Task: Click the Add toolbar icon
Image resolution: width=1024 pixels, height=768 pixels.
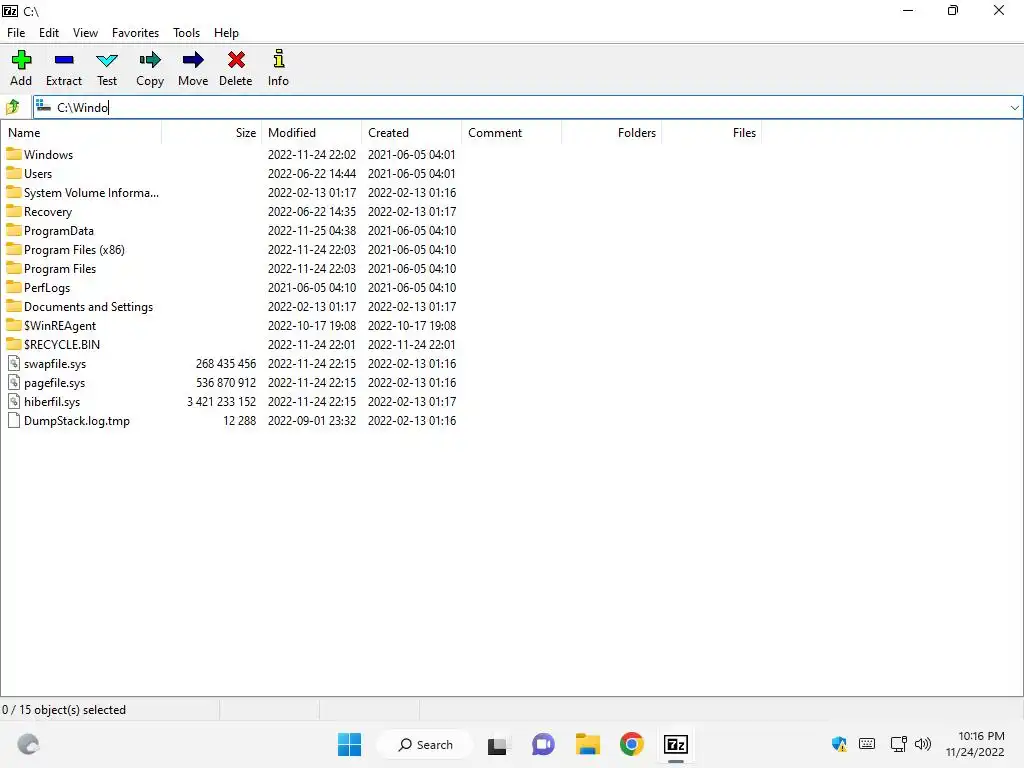Action: pos(21,60)
